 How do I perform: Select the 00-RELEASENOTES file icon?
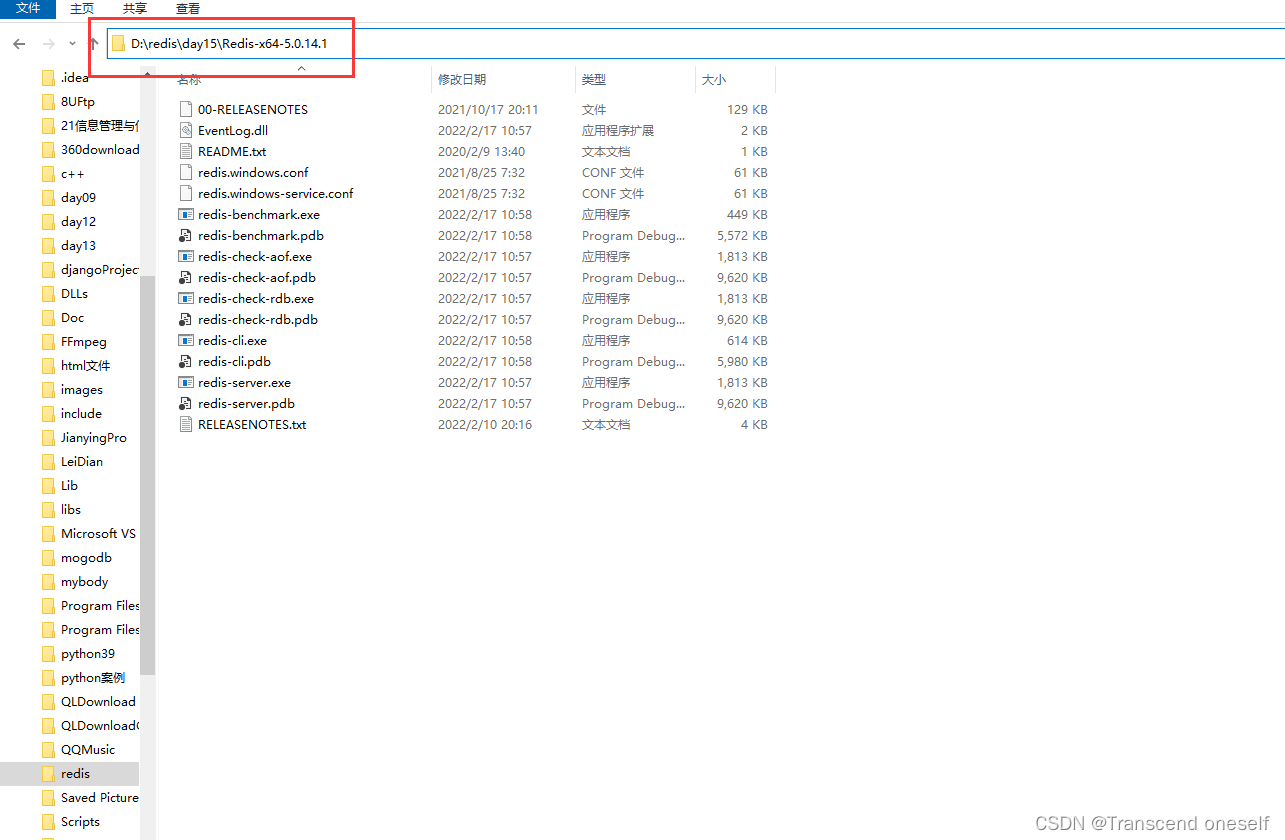click(x=186, y=109)
